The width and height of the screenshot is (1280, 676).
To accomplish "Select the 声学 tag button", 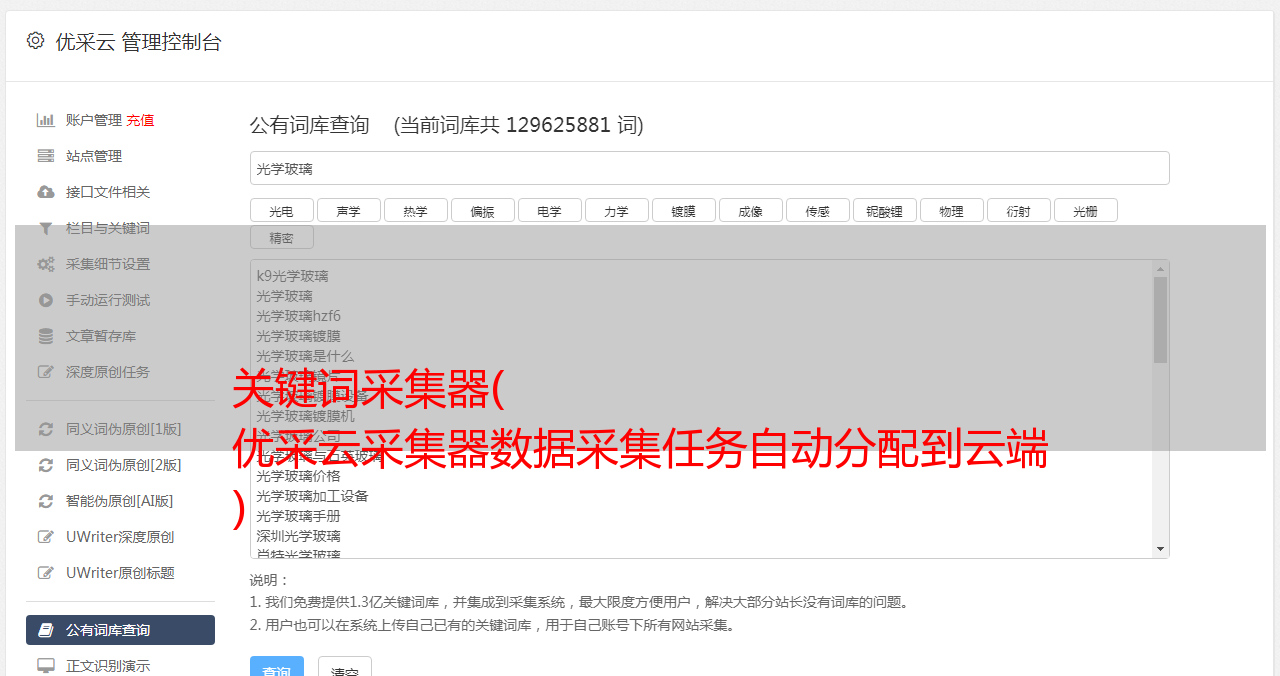I will click(348, 210).
